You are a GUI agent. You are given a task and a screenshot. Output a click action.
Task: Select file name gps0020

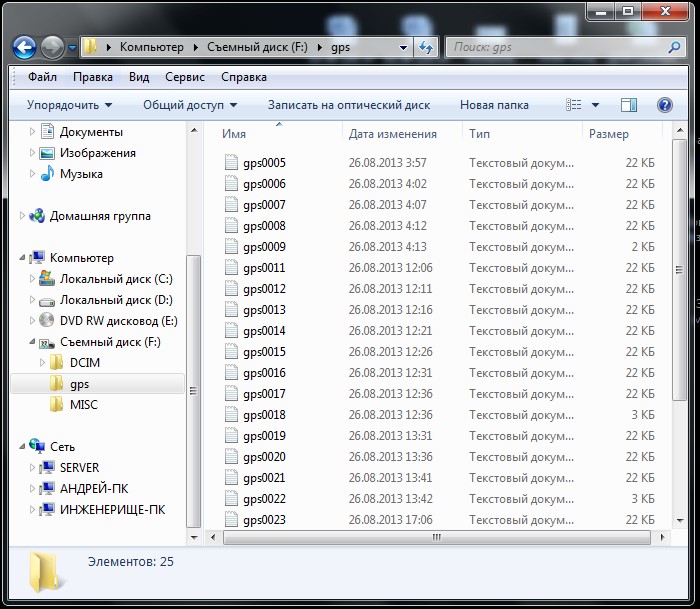pos(264,457)
